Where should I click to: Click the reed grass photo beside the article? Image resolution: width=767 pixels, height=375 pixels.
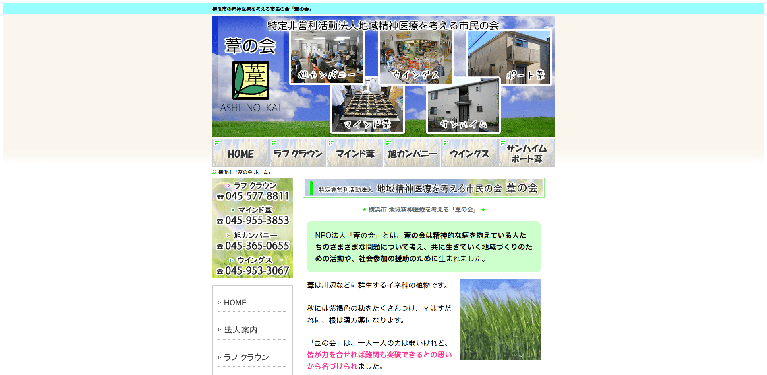[500, 319]
